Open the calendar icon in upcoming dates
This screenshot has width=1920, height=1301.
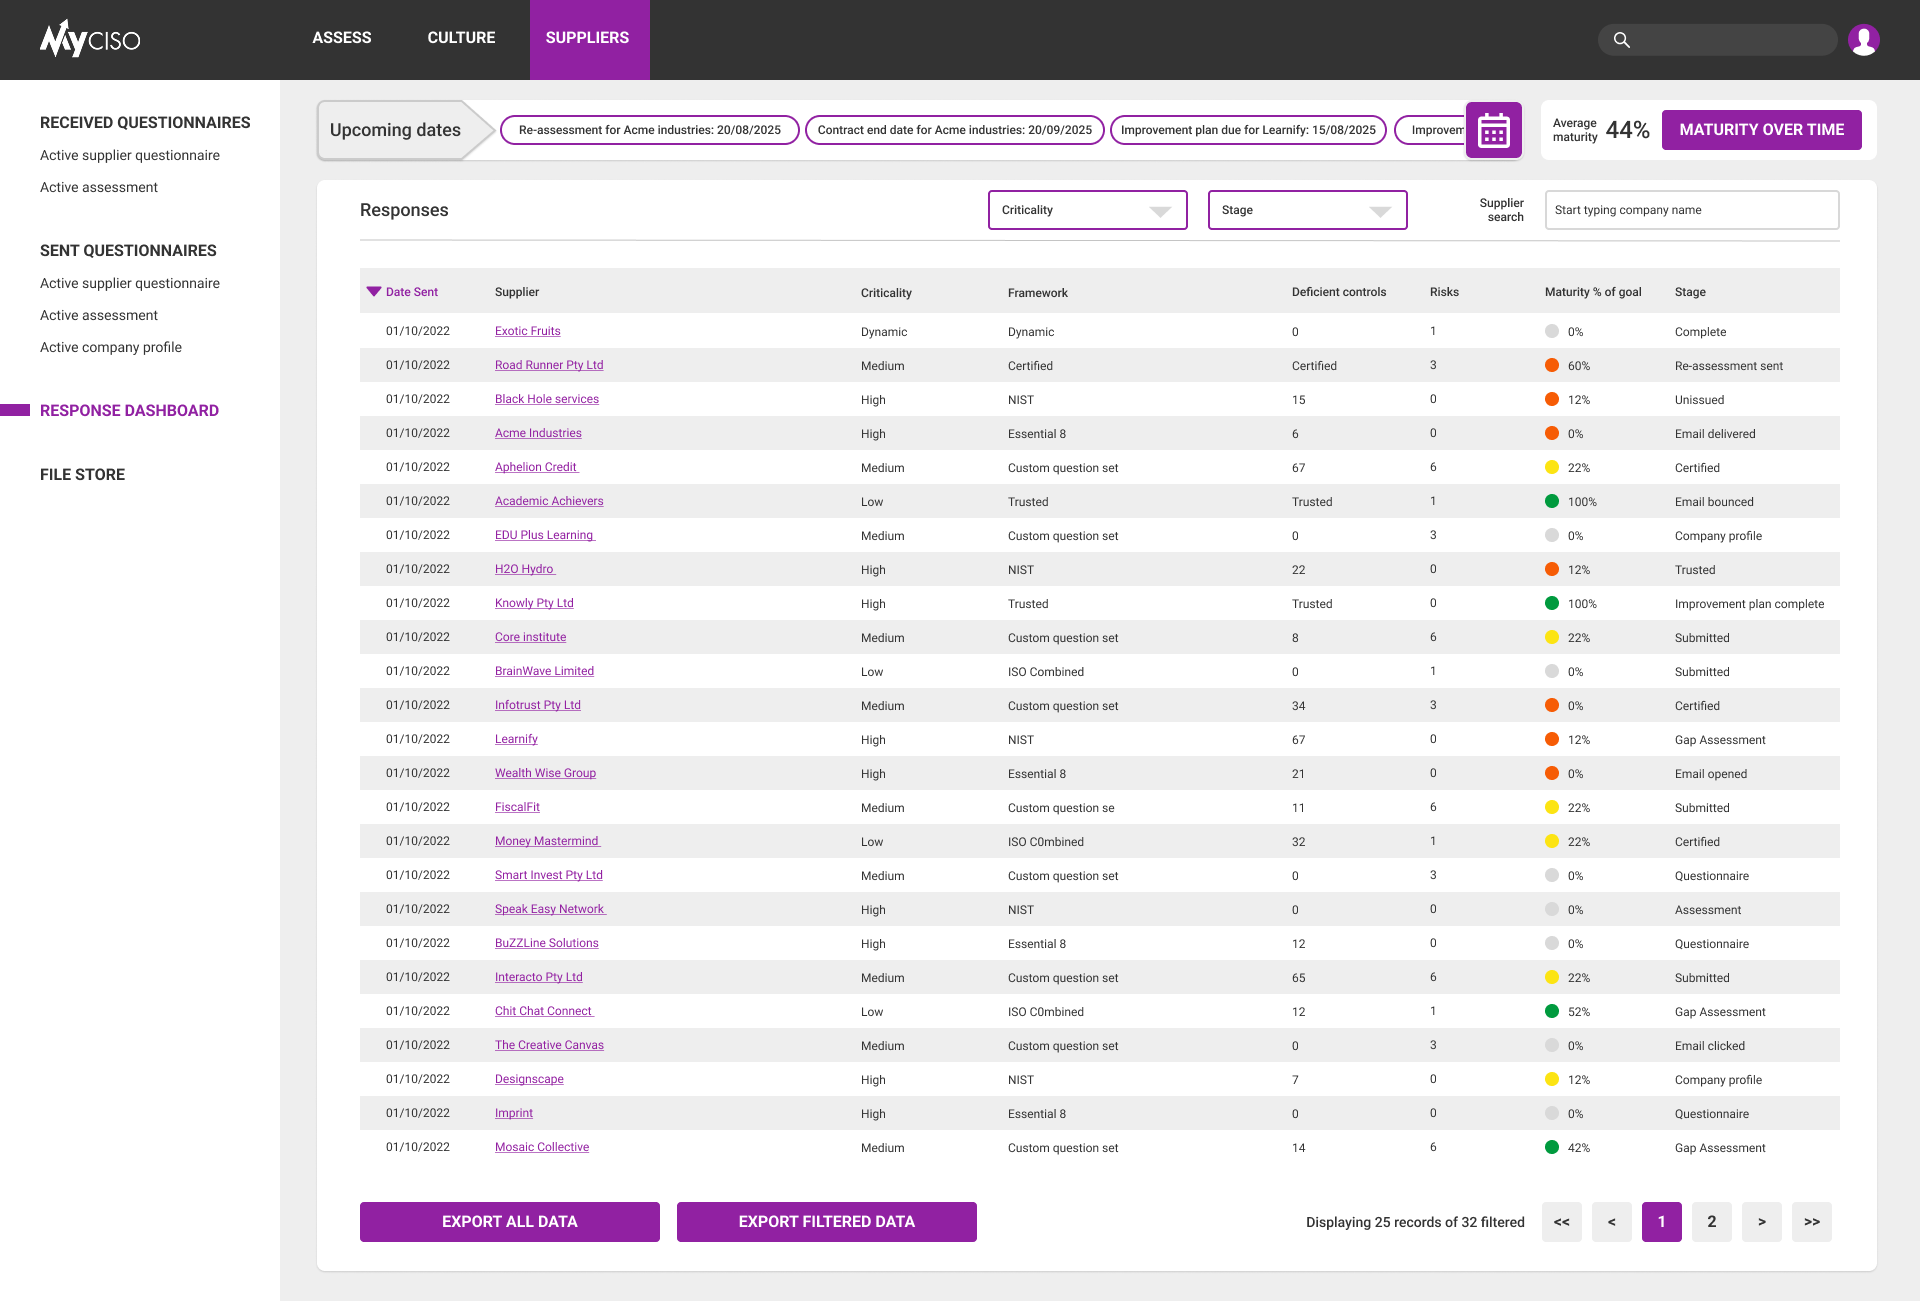1493,130
